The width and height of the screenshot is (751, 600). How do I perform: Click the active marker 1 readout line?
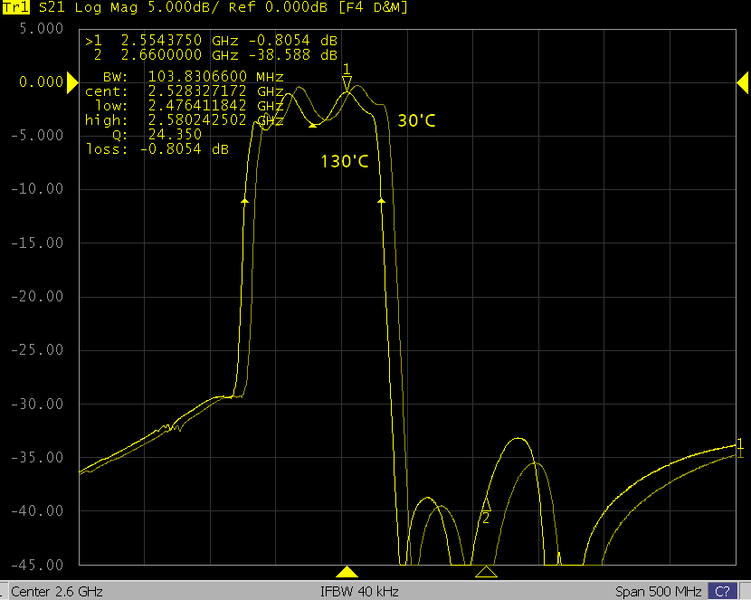211,40
